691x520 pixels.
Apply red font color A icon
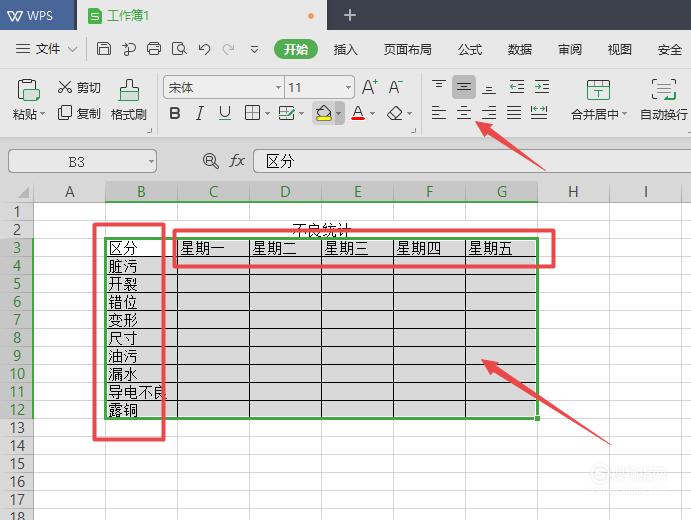coord(358,113)
